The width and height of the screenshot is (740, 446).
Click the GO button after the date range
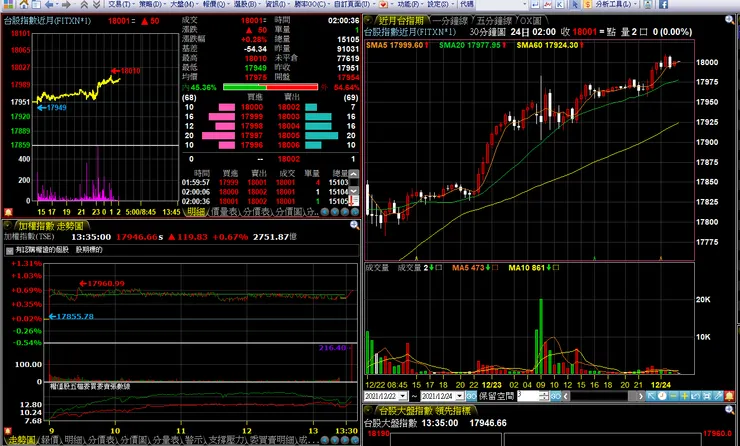click(x=471, y=396)
